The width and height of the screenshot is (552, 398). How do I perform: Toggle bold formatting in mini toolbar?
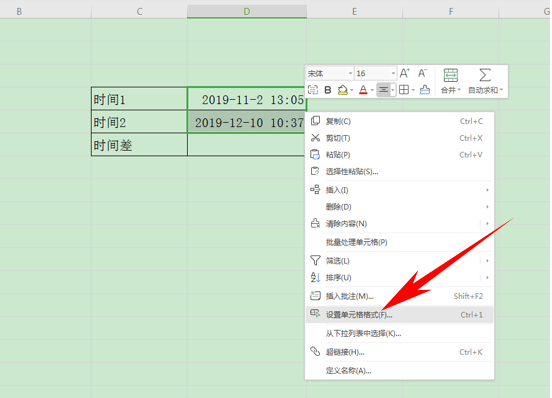pyautogui.click(x=327, y=90)
